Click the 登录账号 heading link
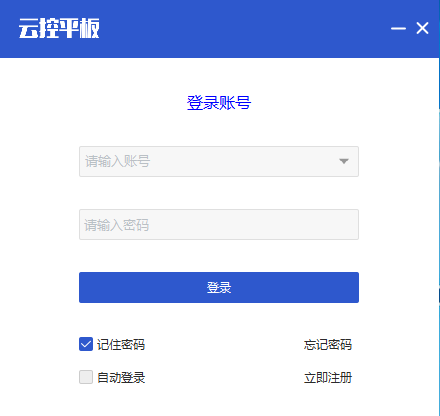 pyautogui.click(x=219, y=103)
